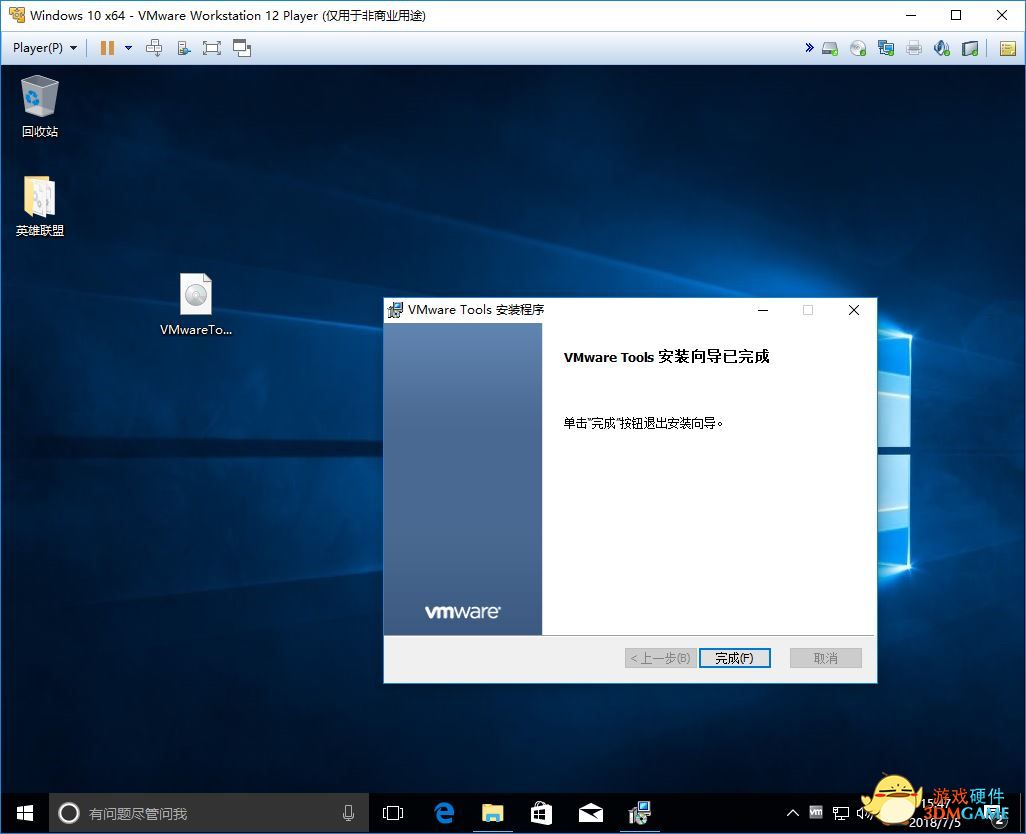Click the Cortana microphone icon
This screenshot has height=834, width=1026.
[x=348, y=813]
